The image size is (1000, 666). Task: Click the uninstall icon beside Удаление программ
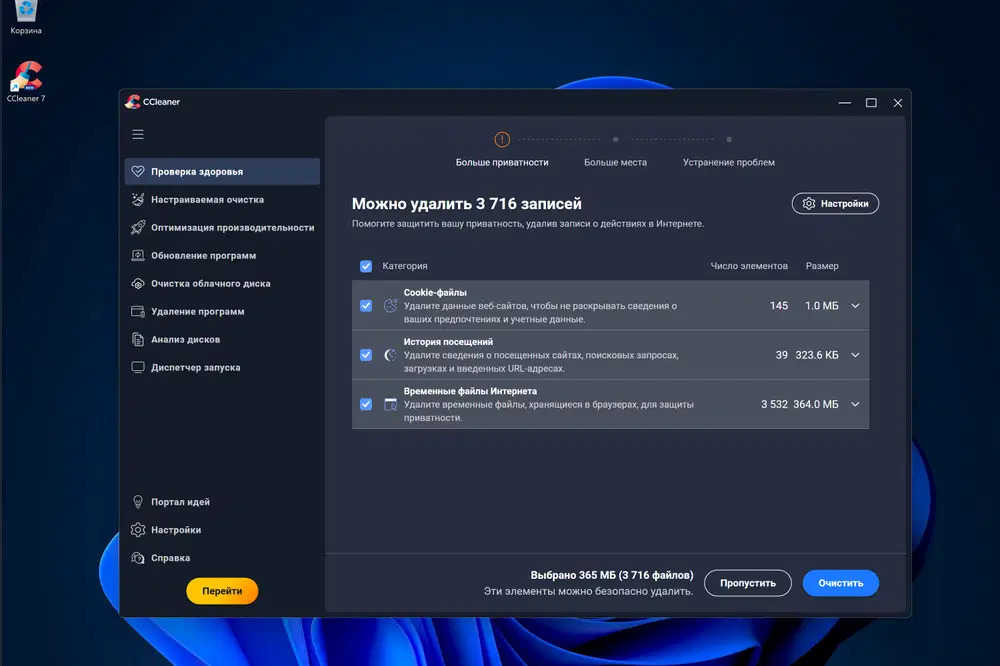click(x=138, y=312)
